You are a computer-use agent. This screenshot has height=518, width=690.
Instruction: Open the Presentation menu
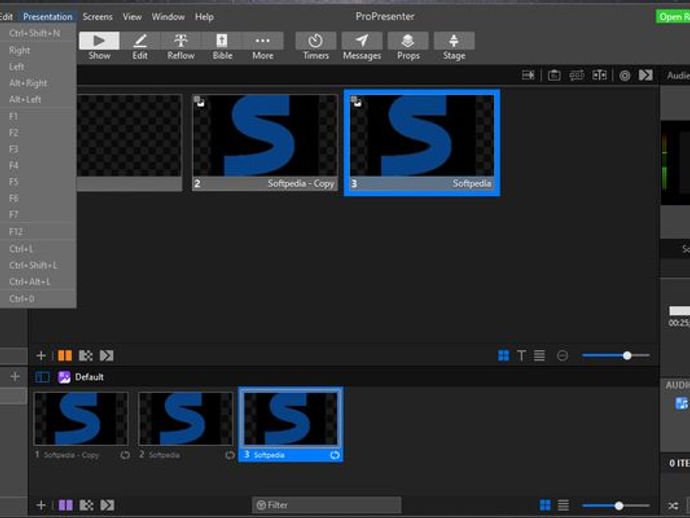point(48,17)
